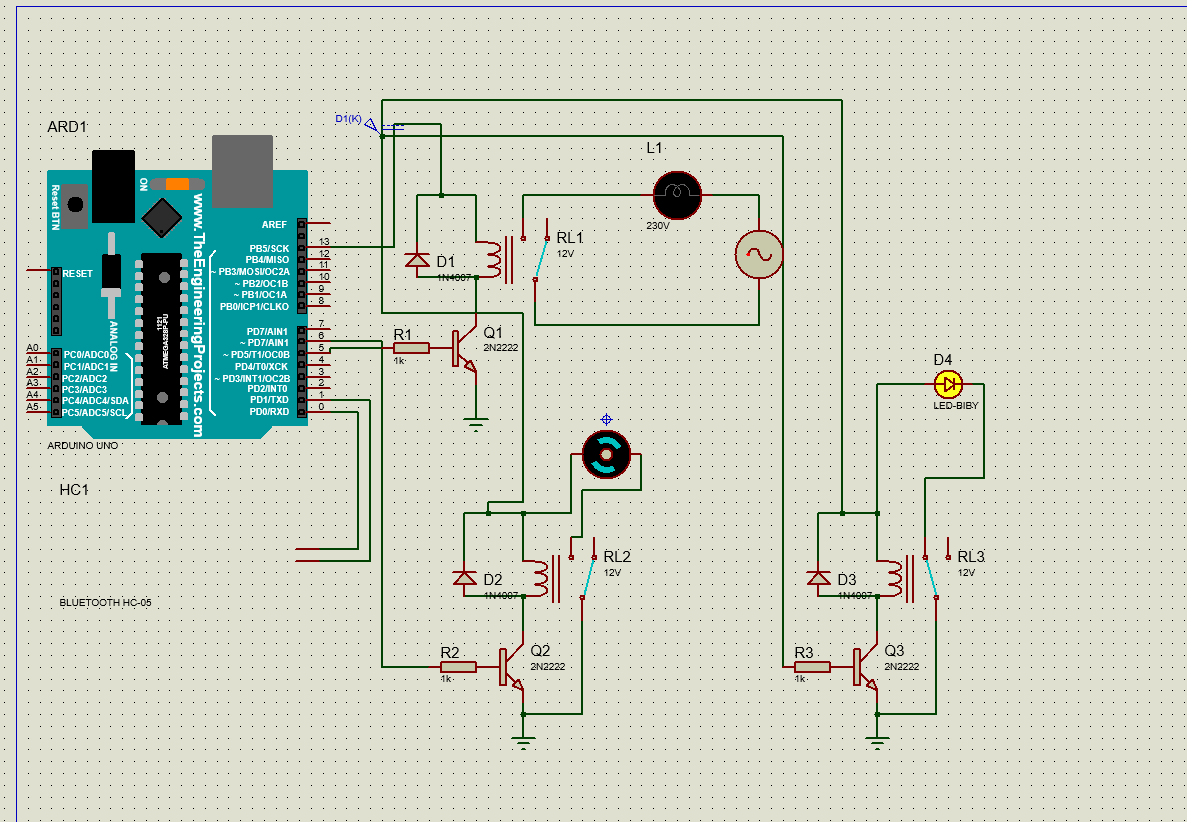Click the LED-BIBY value label

956,406
